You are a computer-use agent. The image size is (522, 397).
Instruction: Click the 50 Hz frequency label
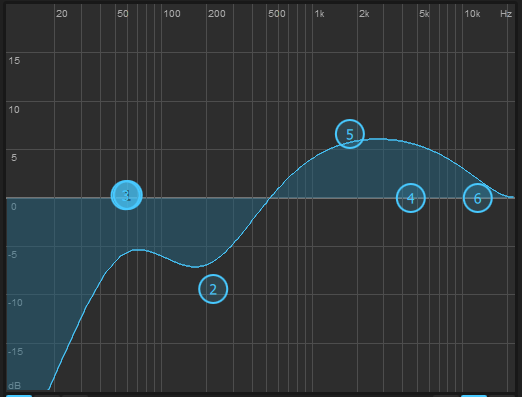[123, 14]
